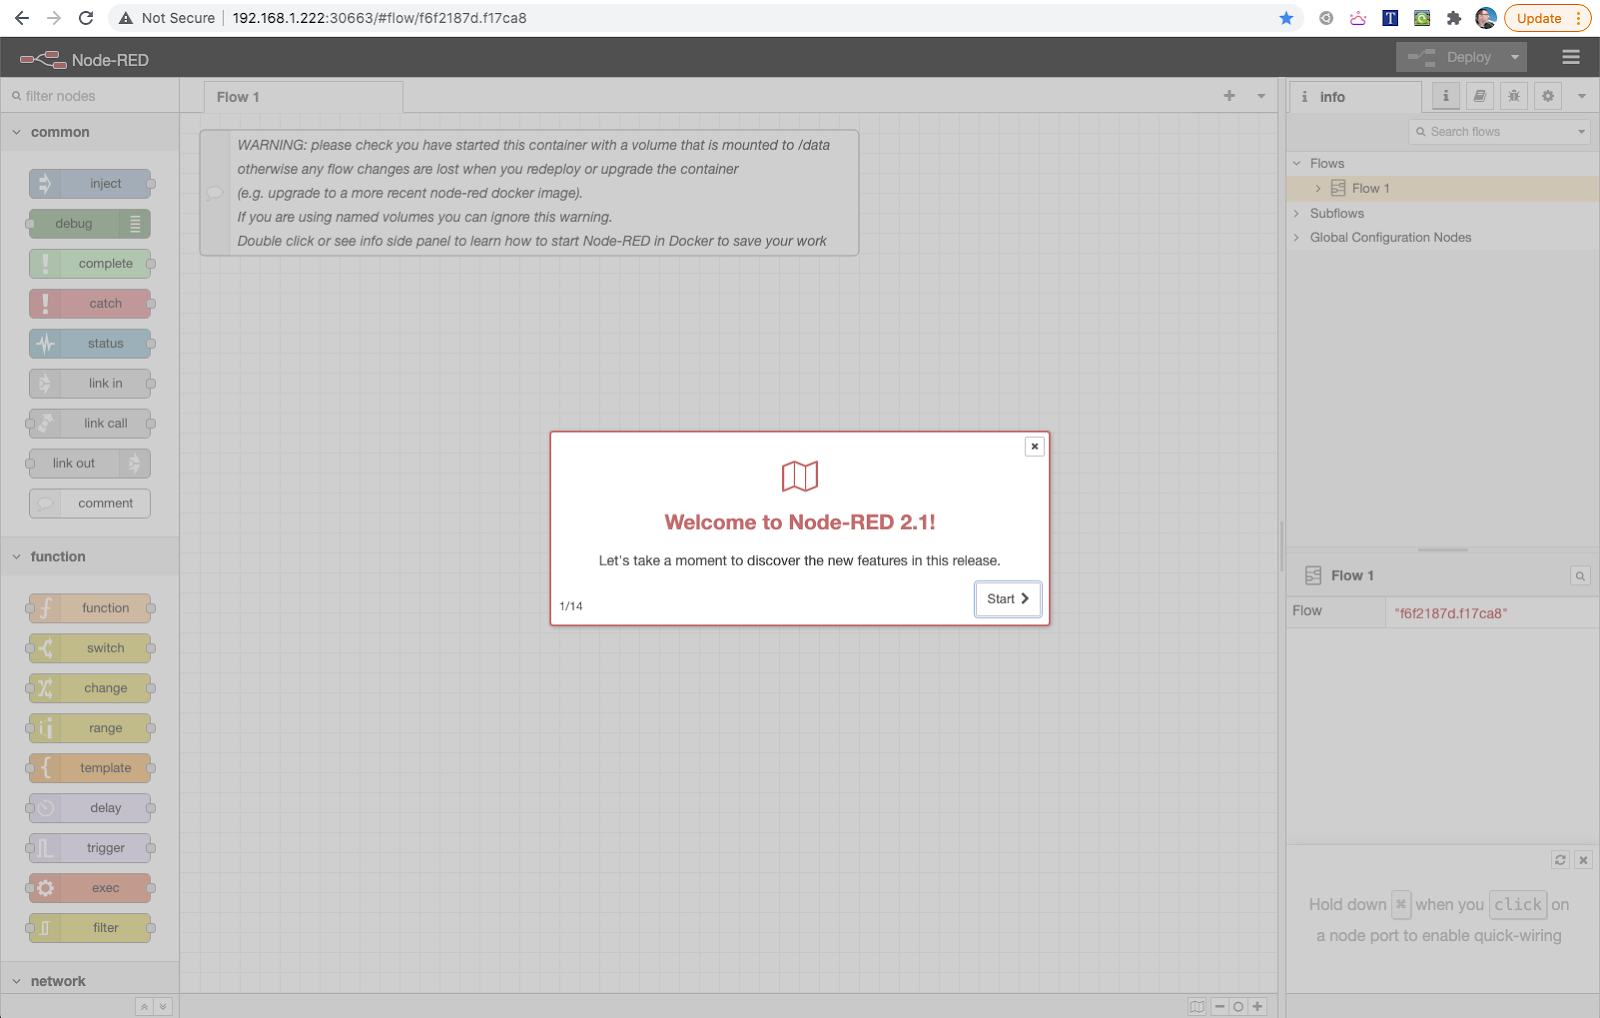Collapse the Flows tree section
The width and height of the screenshot is (1600, 1018).
coord(1297,163)
